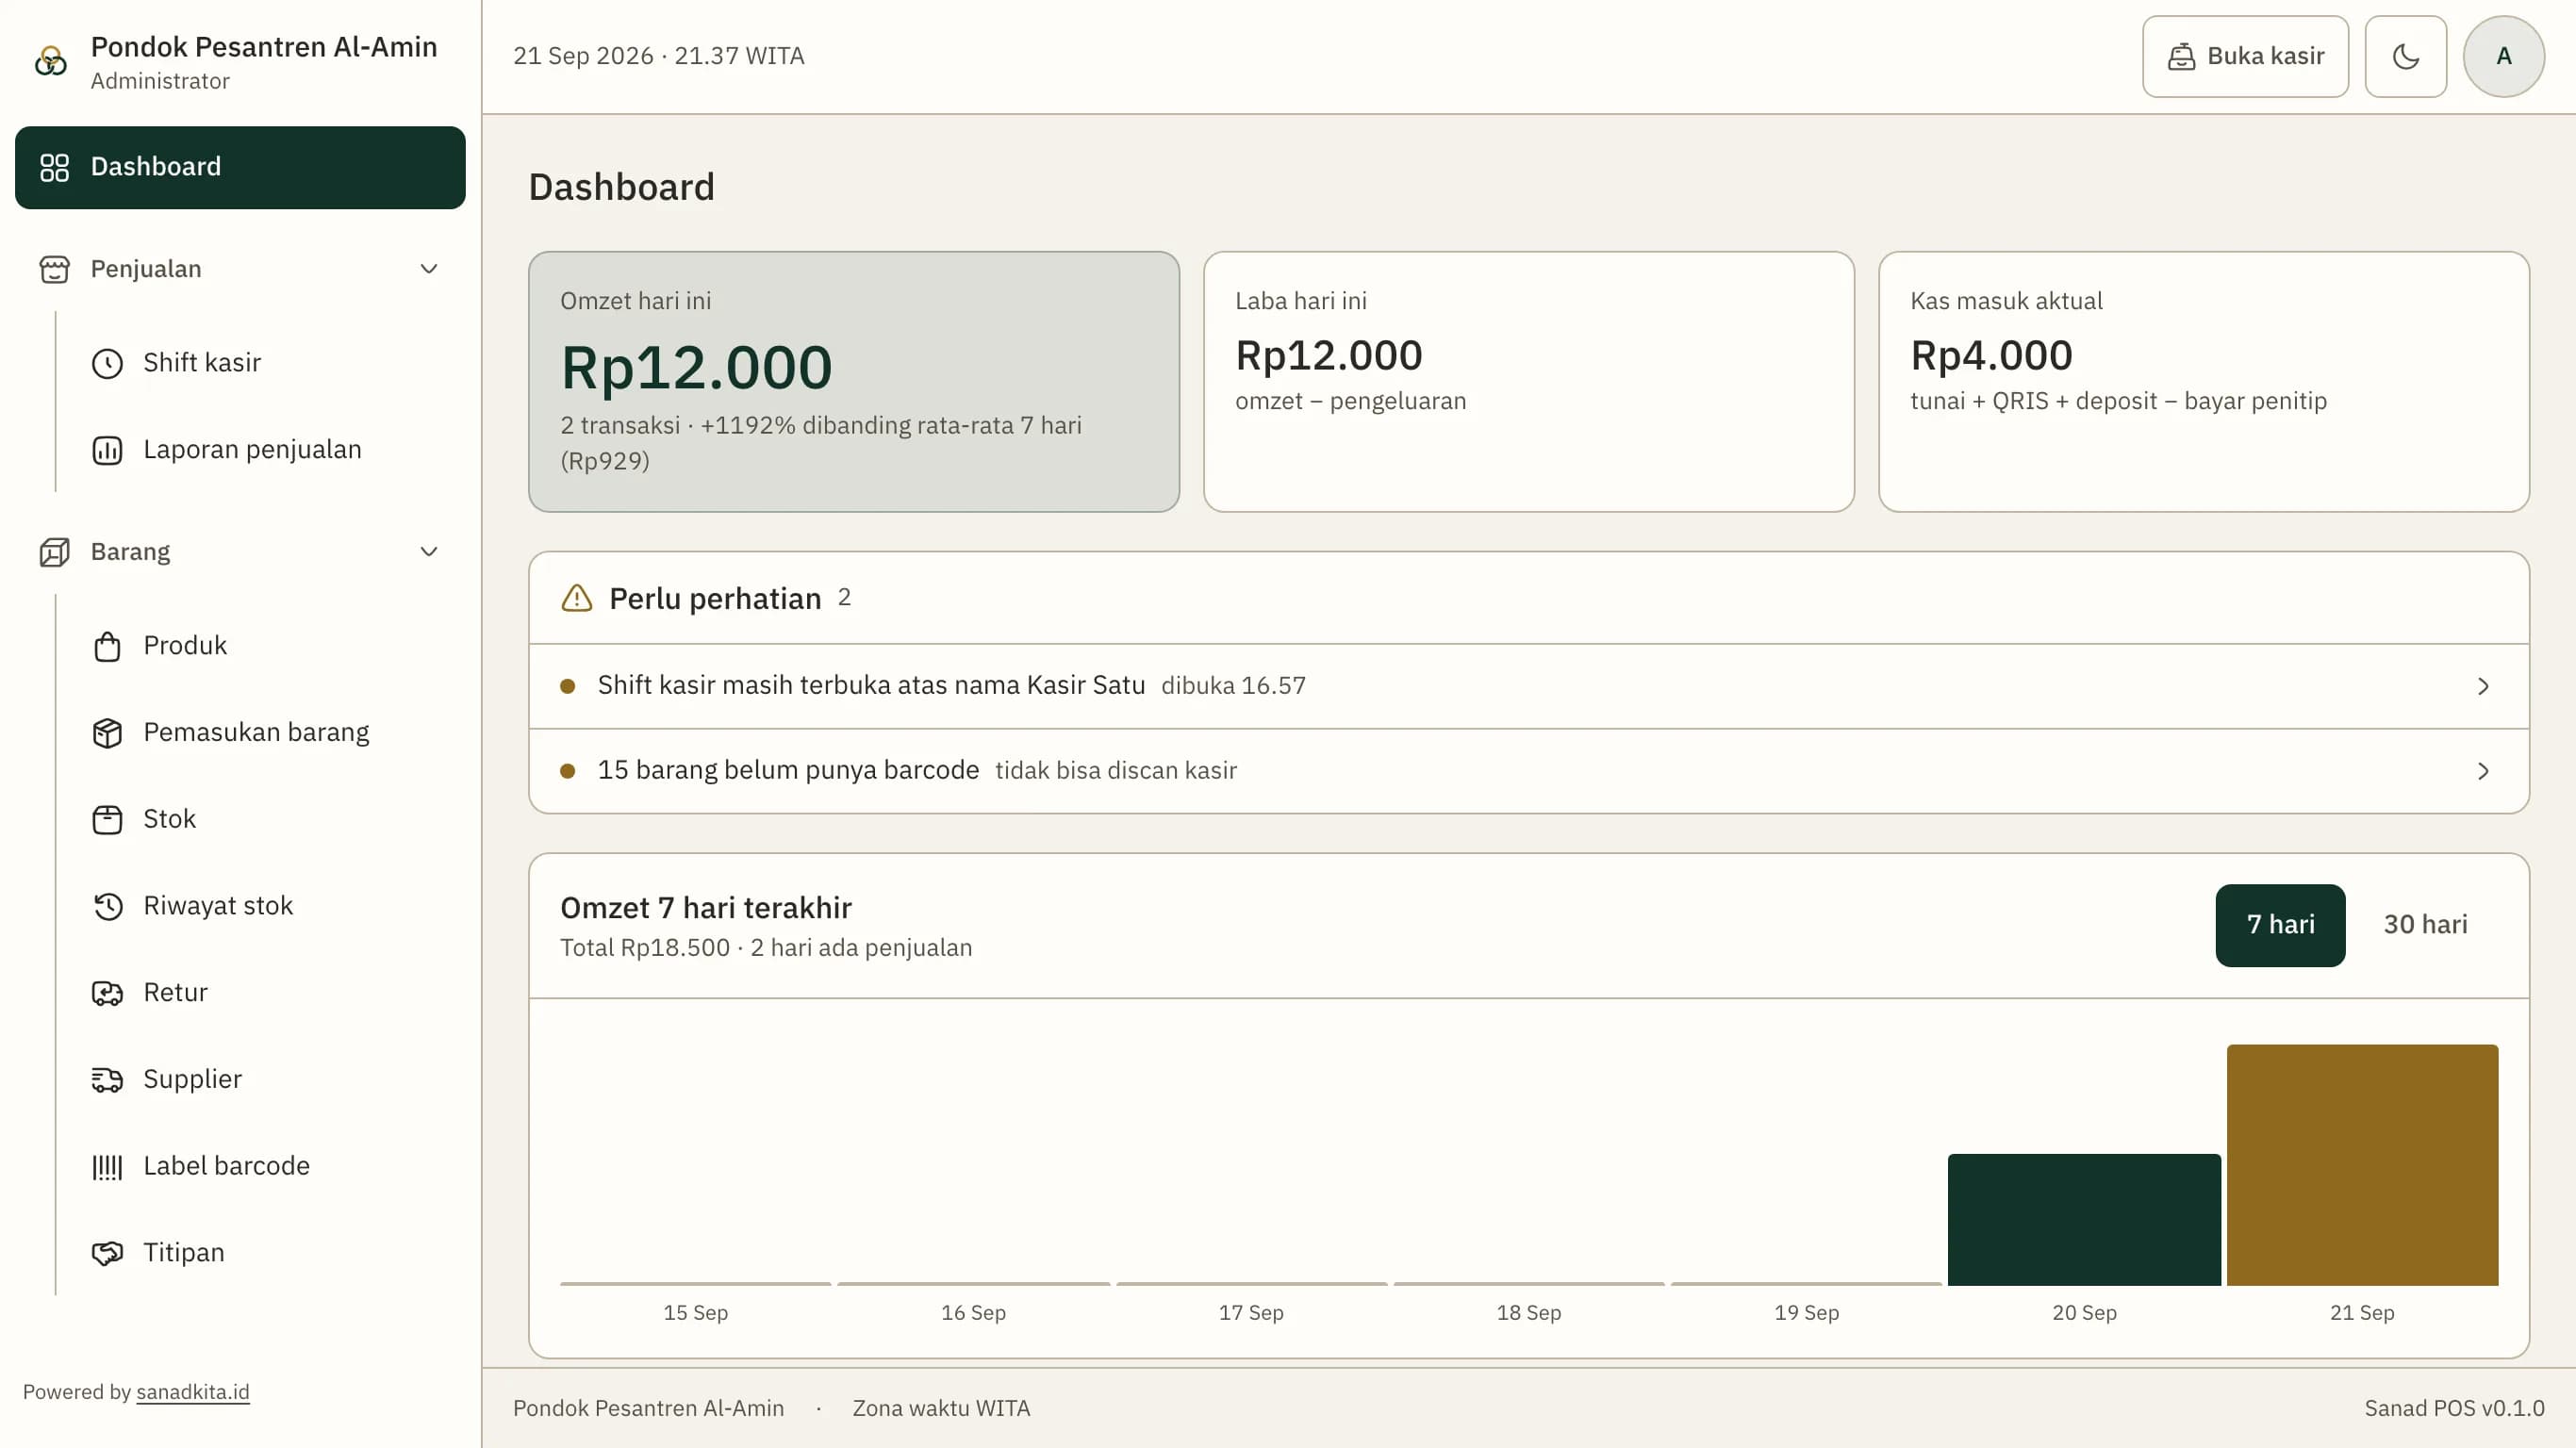Viewport: 2576px width, 1448px height.
Task: Click the Dashboard page heading
Action: pyautogui.click(x=621, y=187)
